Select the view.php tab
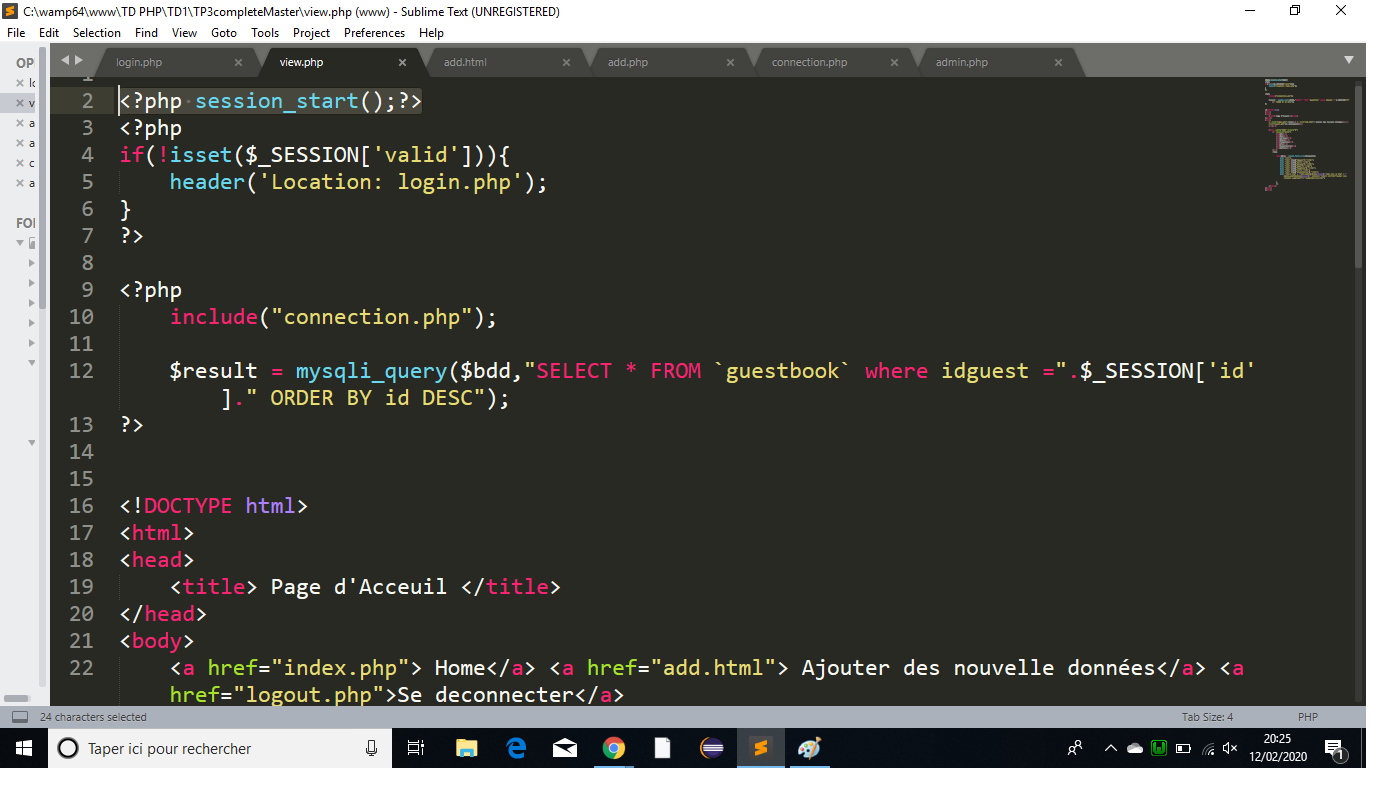Image resolution: width=1384 pixels, height=792 pixels. 301,62
